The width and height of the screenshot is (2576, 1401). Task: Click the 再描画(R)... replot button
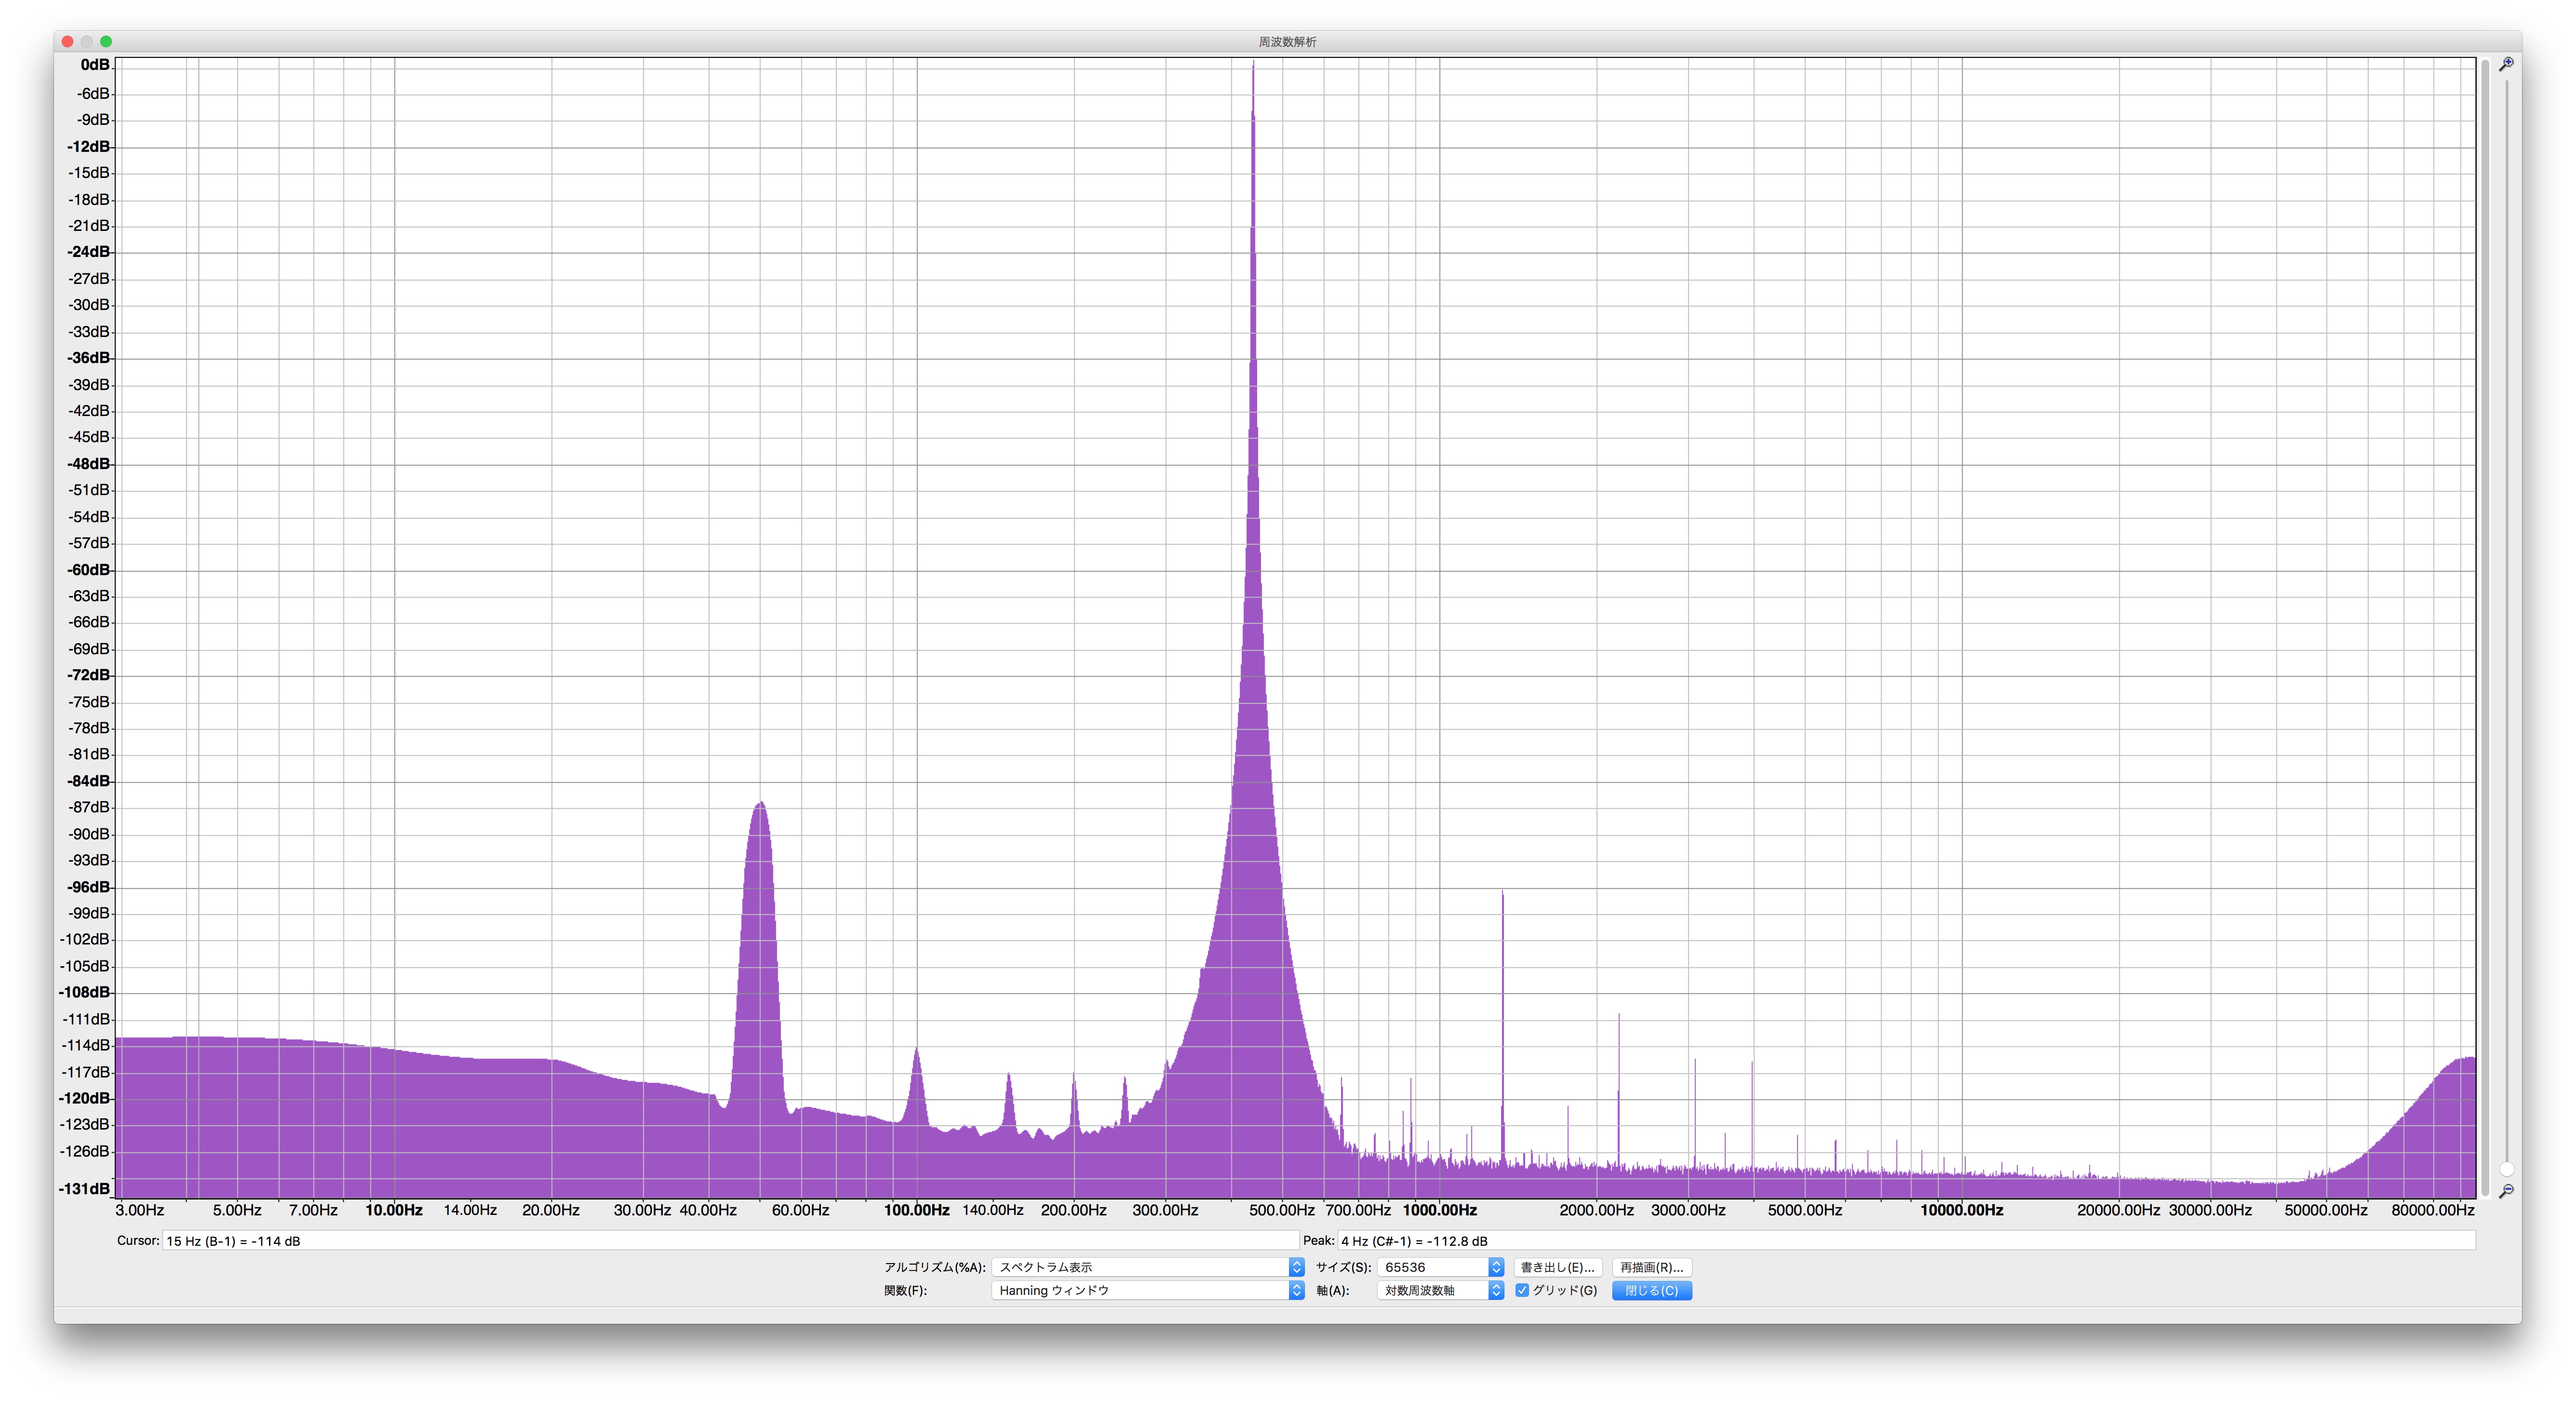coord(1651,1267)
